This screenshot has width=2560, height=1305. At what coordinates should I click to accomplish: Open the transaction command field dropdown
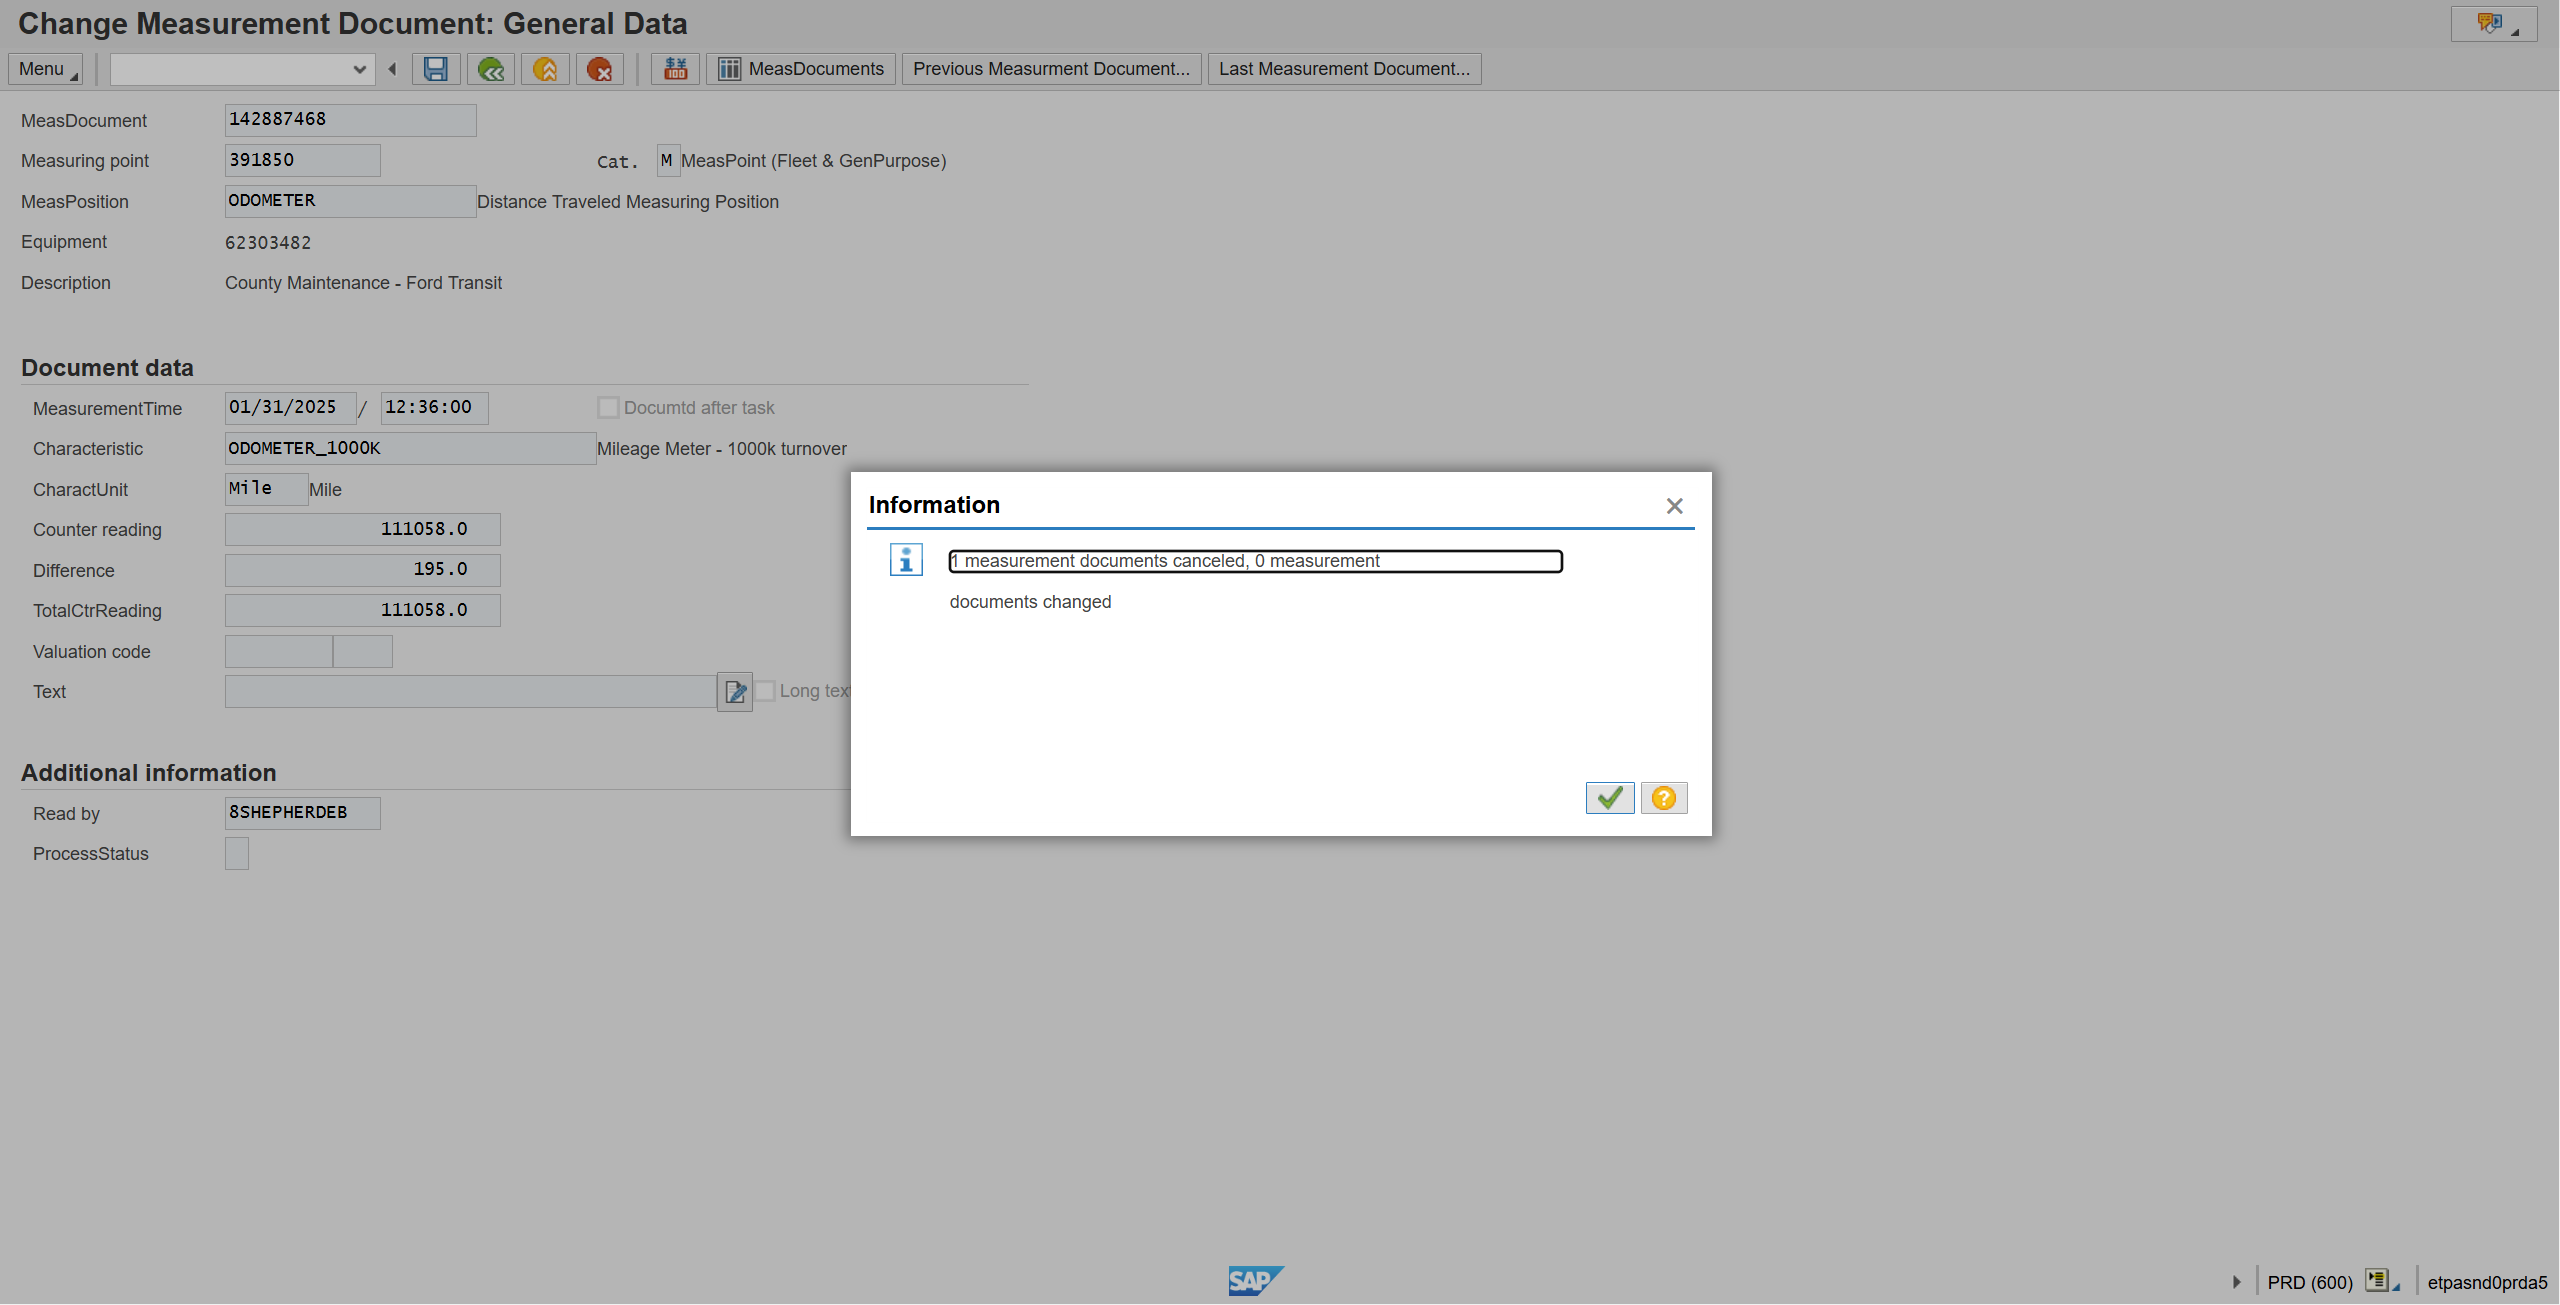(359, 69)
